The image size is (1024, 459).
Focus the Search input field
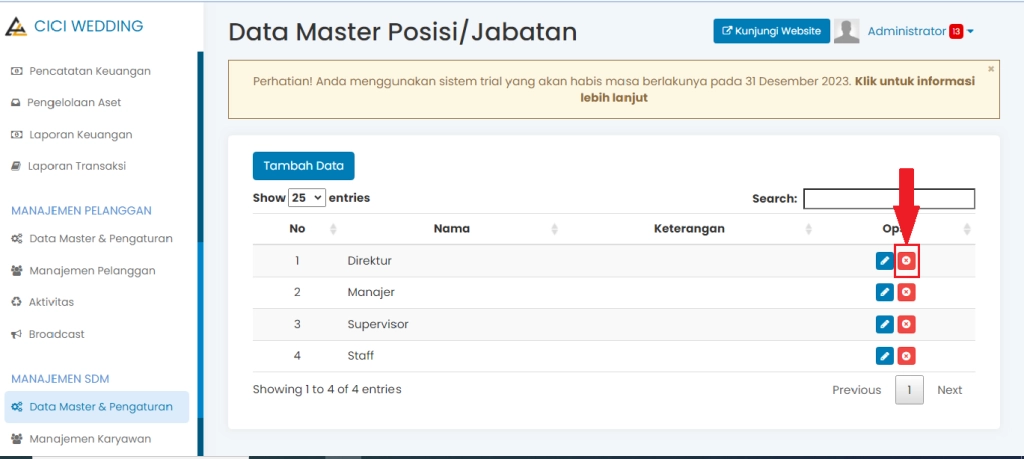point(889,198)
